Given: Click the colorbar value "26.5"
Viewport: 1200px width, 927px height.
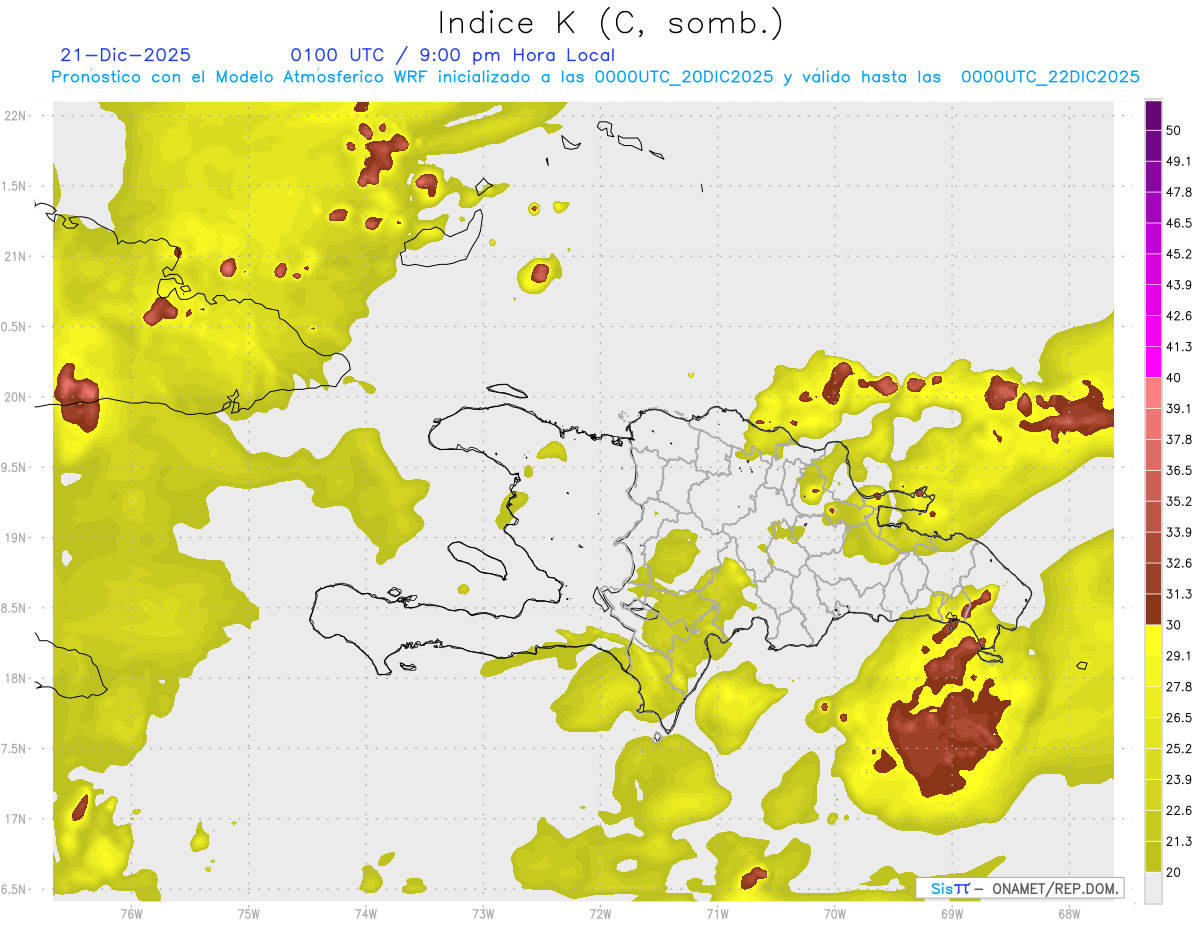Looking at the screenshot, I should pyautogui.click(x=1179, y=718).
